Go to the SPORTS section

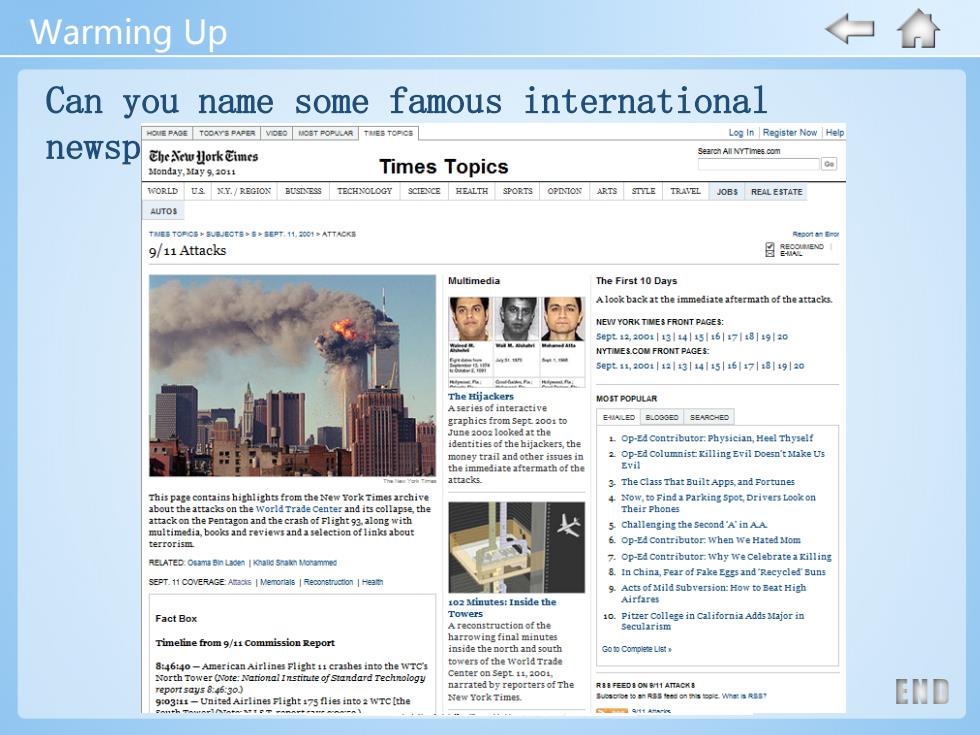pos(518,191)
